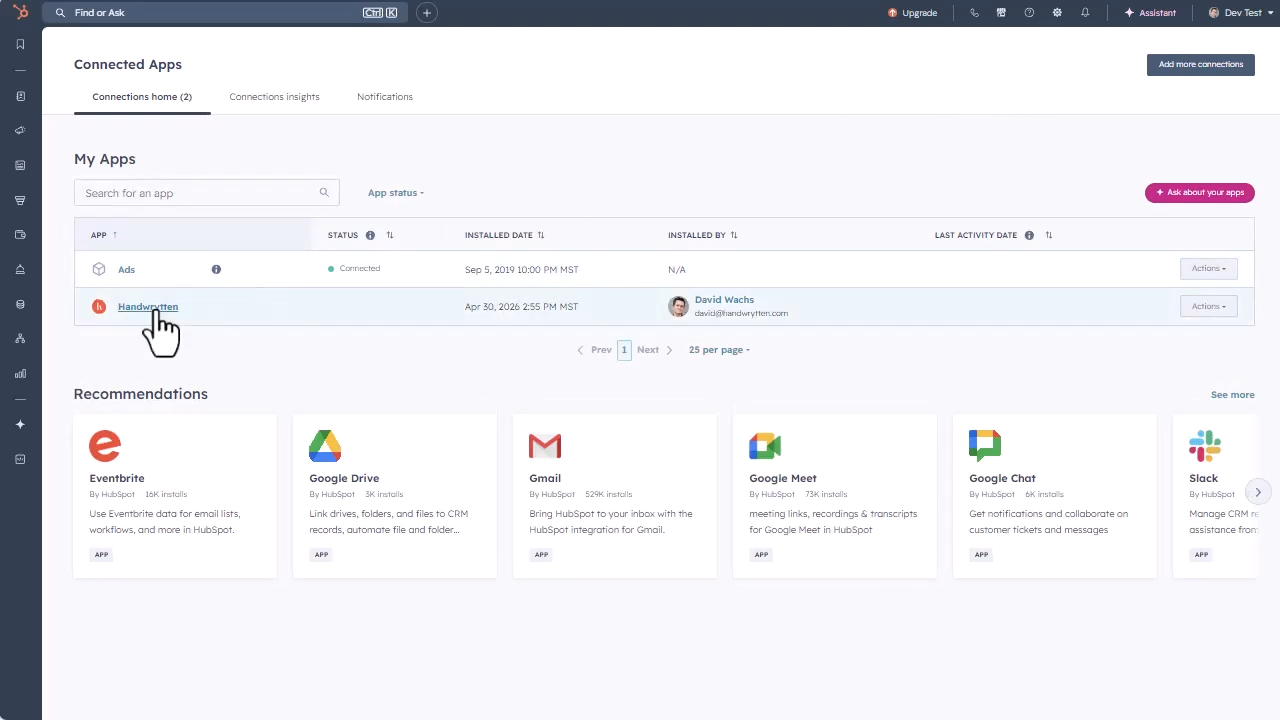Viewport: 1280px width, 720px height.
Task: Click the plus icon beside the search bar
Action: tap(427, 13)
